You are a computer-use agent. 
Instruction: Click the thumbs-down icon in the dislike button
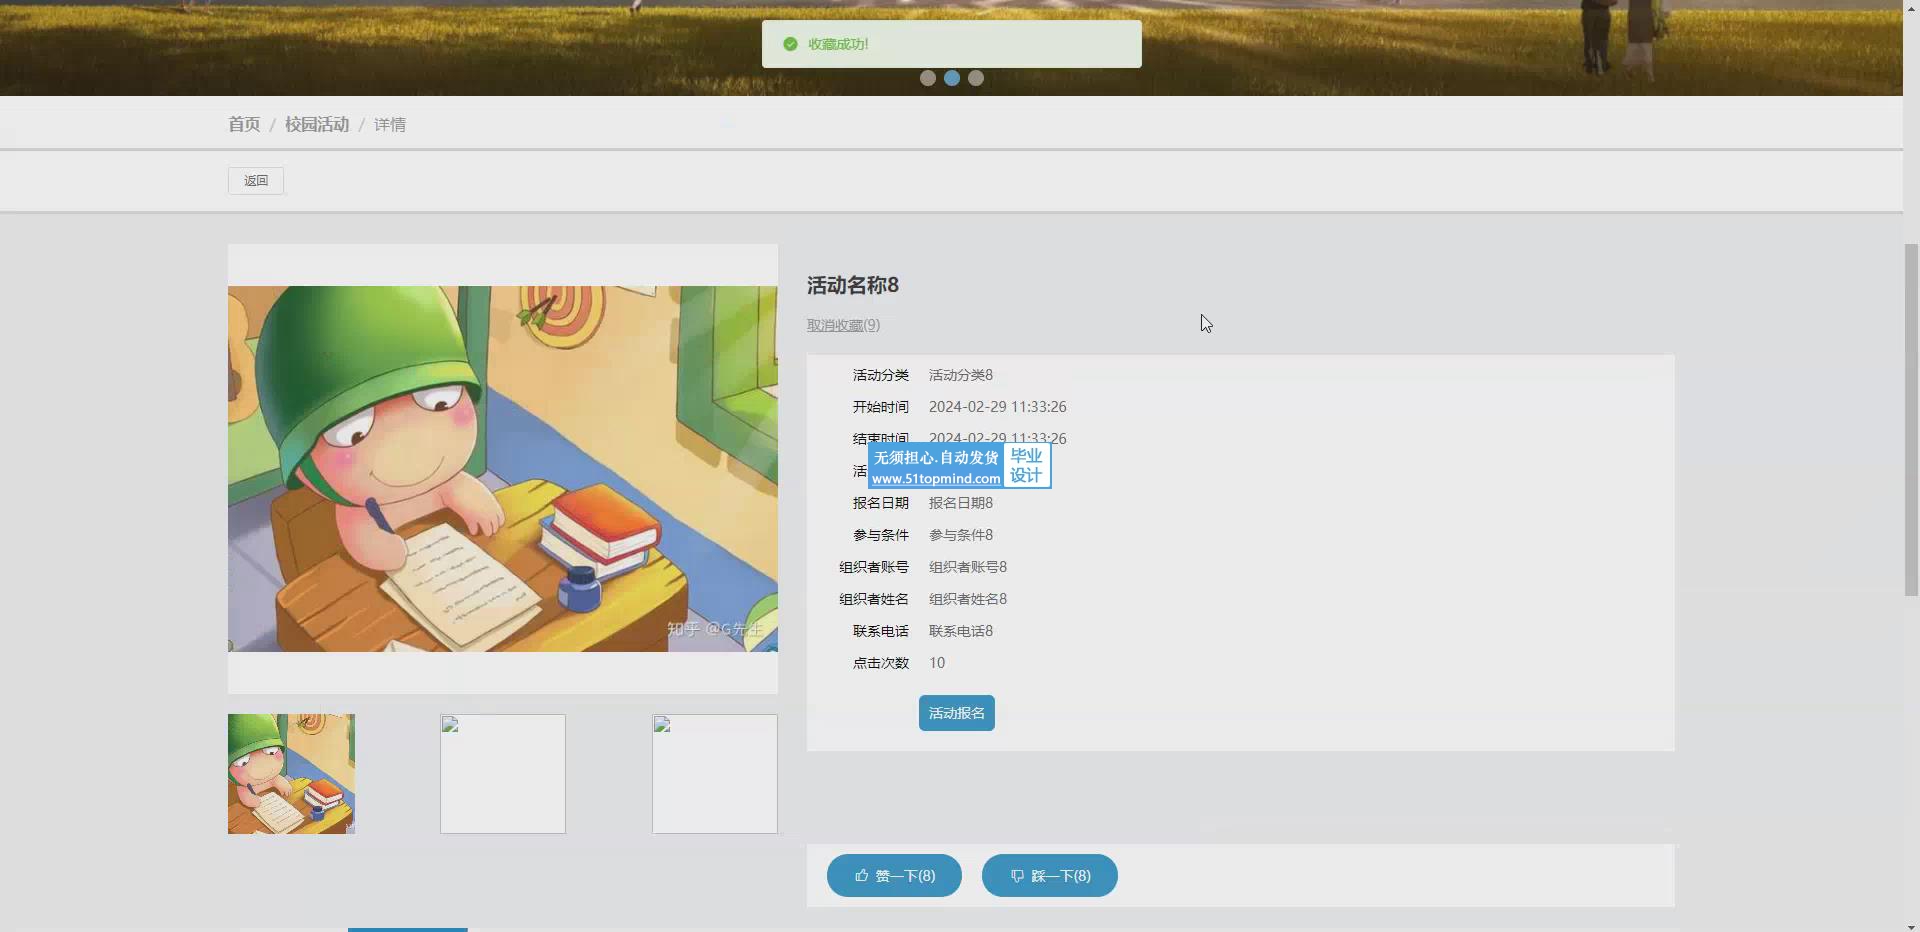[x=1017, y=876]
